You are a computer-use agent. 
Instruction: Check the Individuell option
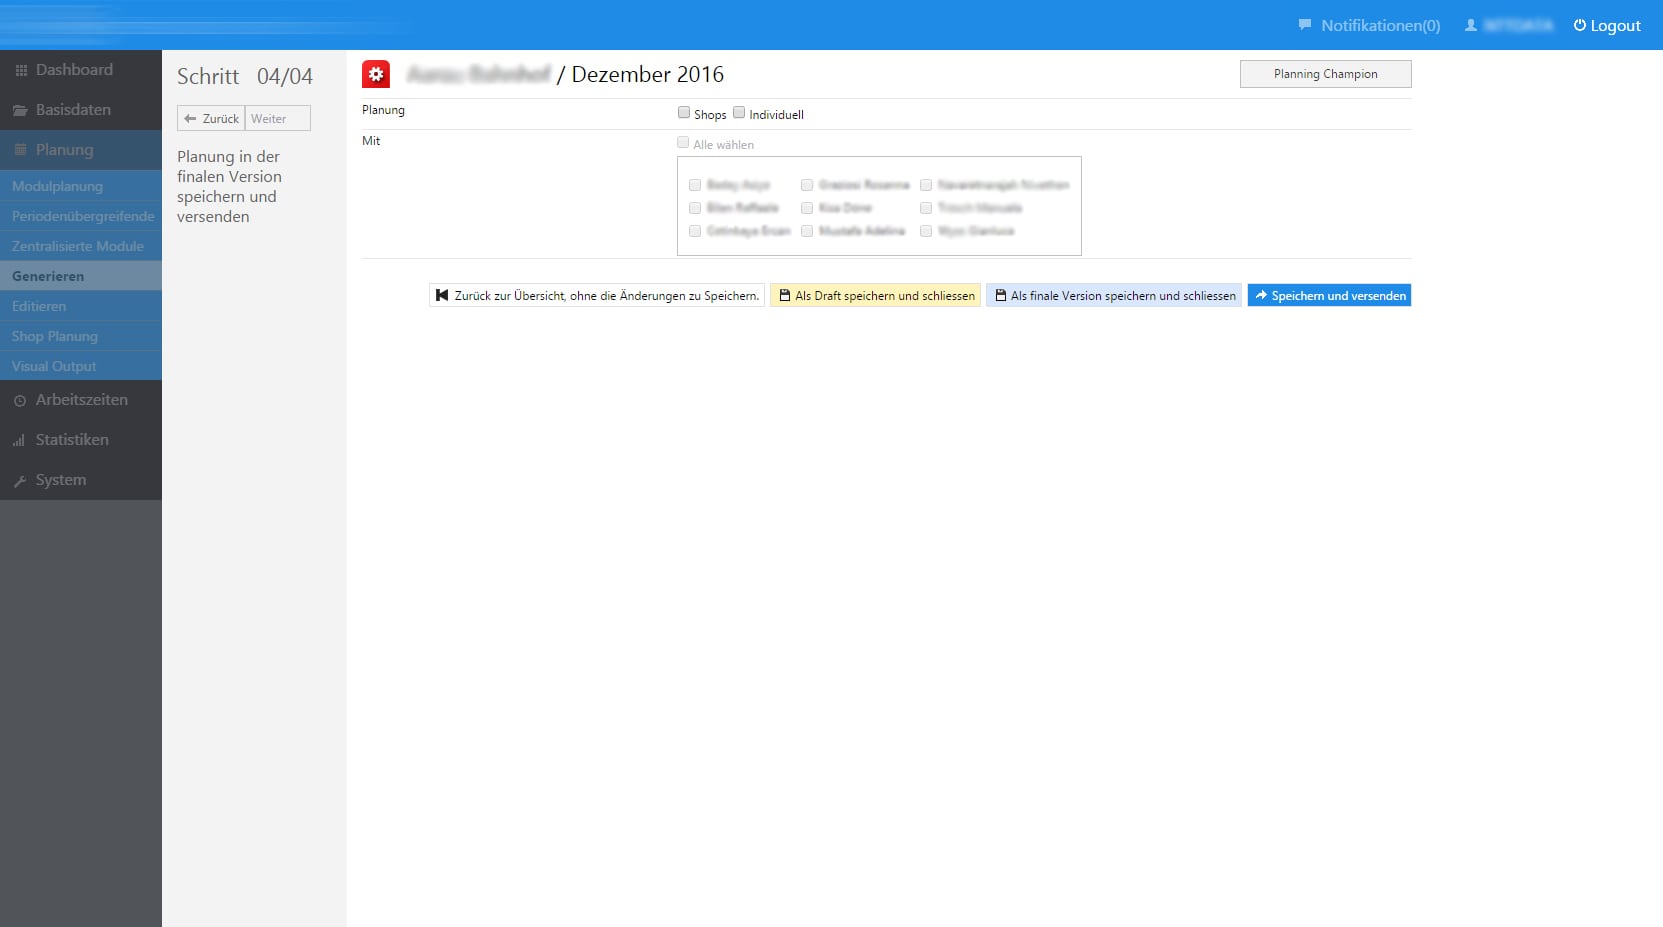click(x=739, y=112)
